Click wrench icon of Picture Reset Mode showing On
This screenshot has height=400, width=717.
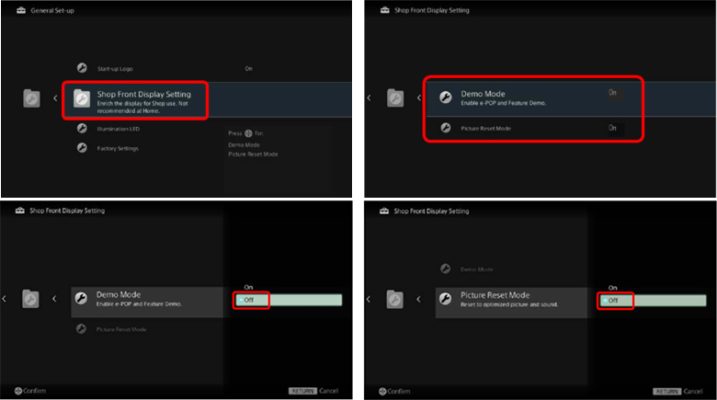pos(446,128)
